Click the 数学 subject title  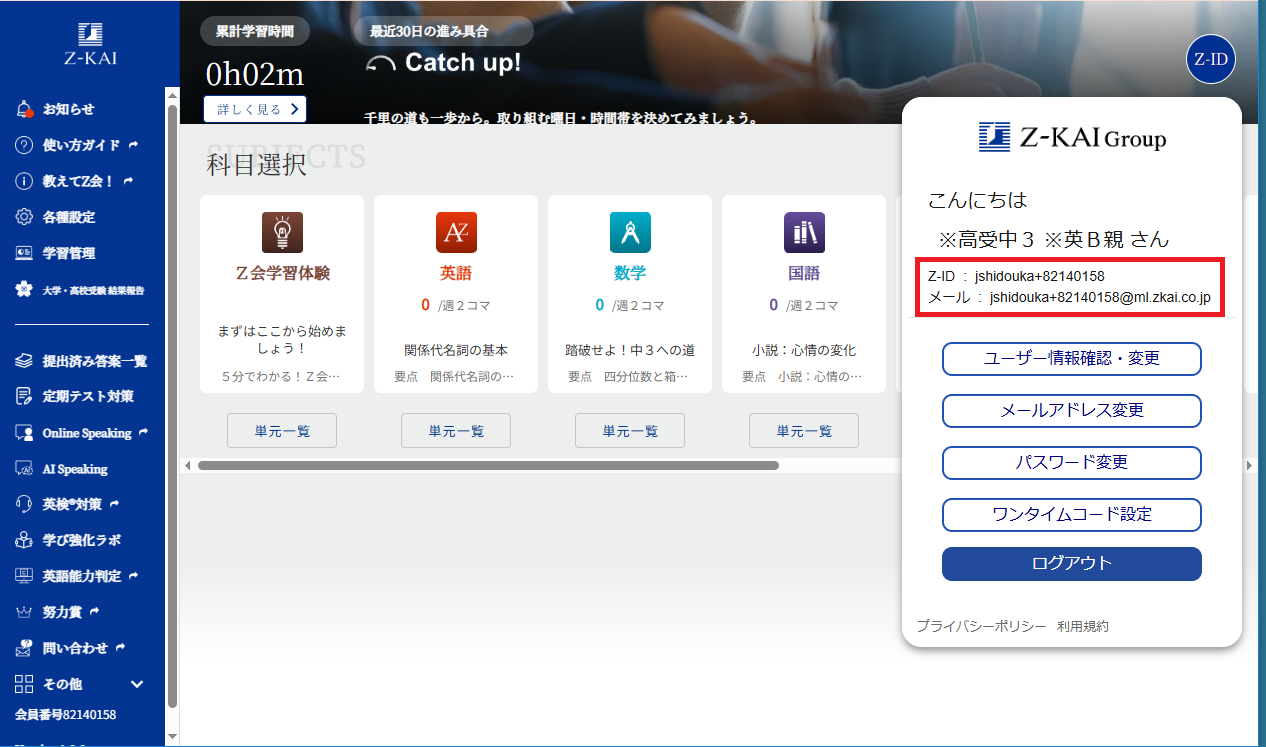630,273
